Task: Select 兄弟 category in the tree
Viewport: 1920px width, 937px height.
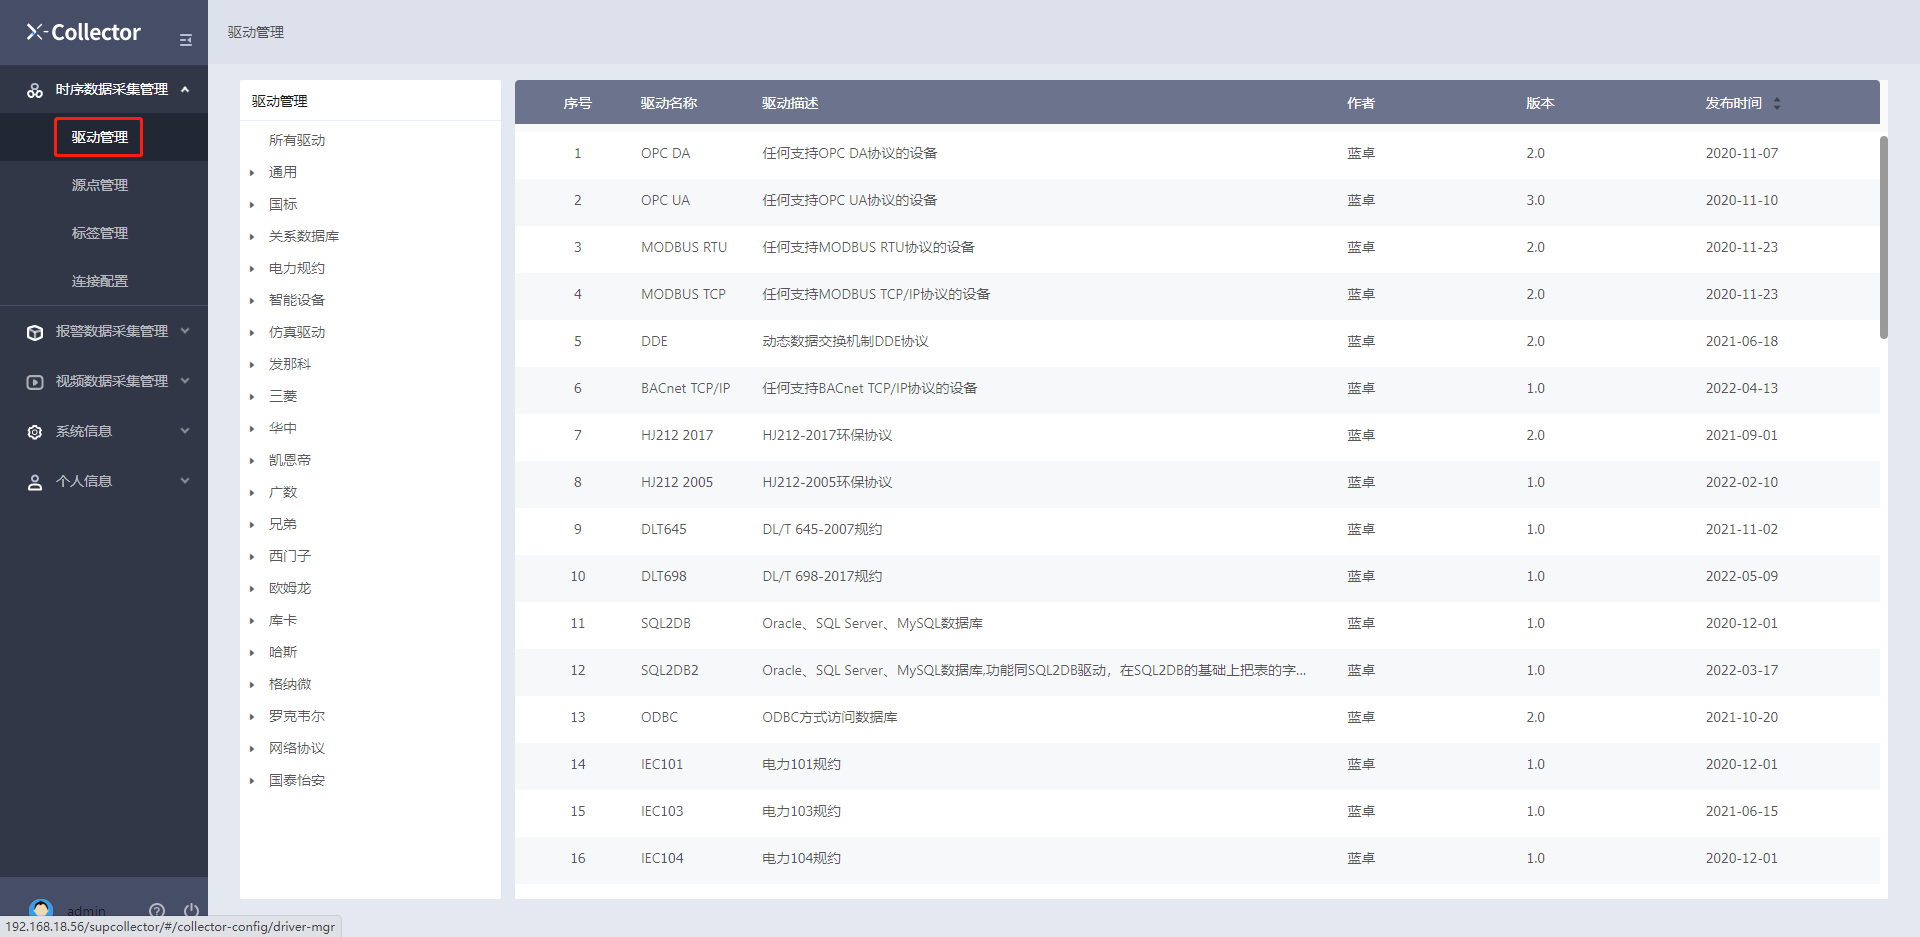Action: pyautogui.click(x=283, y=524)
